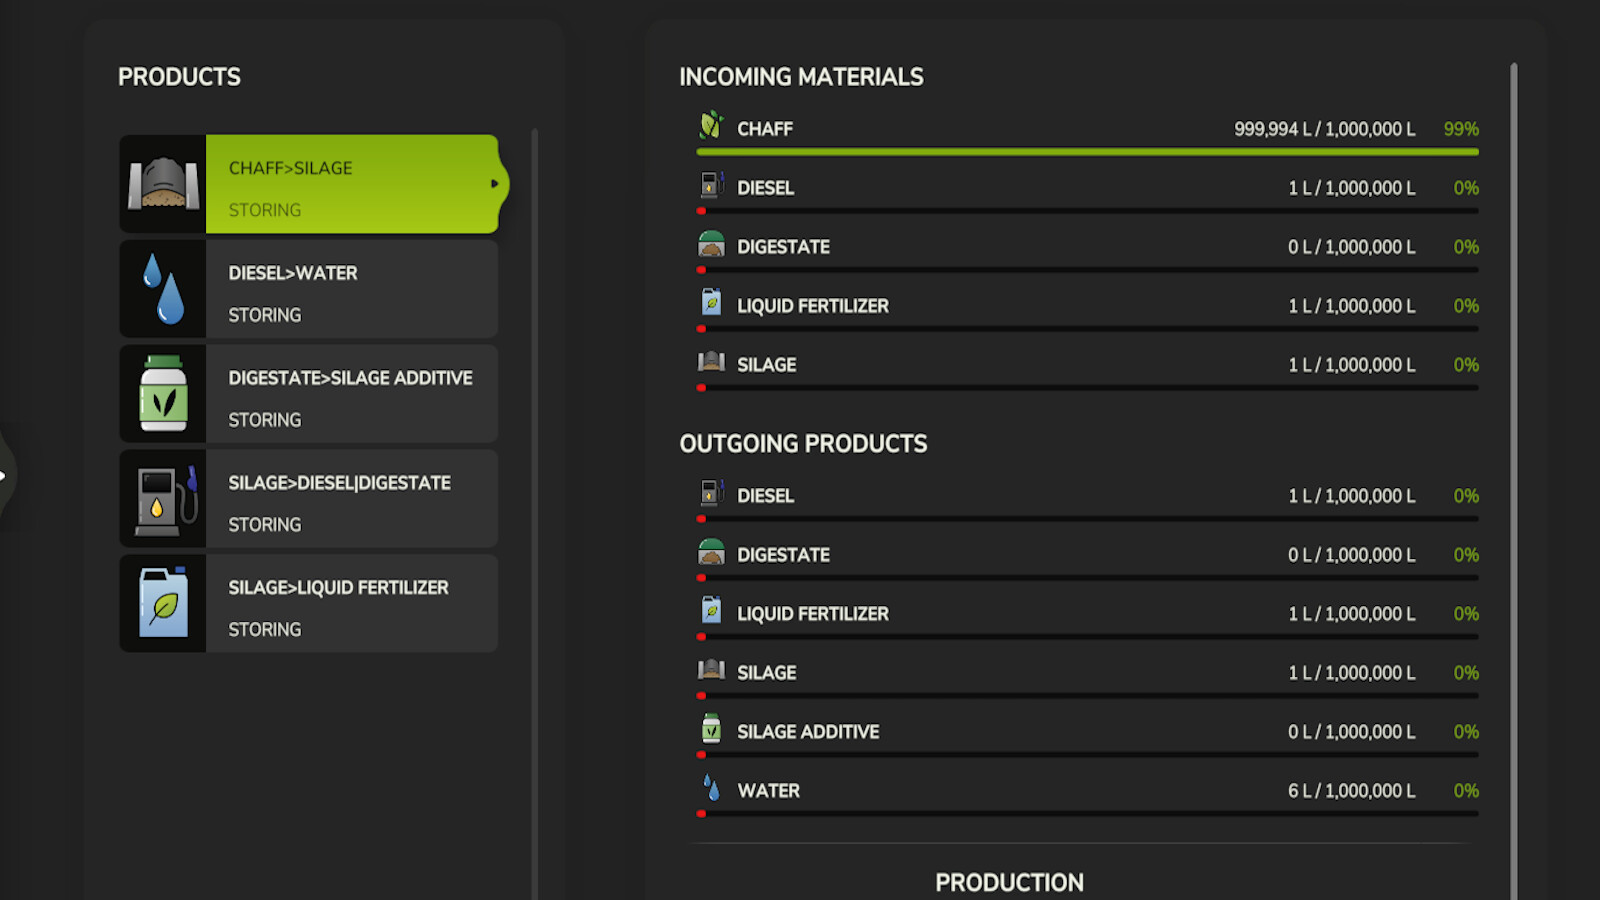The width and height of the screenshot is (1600, 900).
Task: Click the silage bunker icon for Chaff>Silage
Action: point(163,184)
